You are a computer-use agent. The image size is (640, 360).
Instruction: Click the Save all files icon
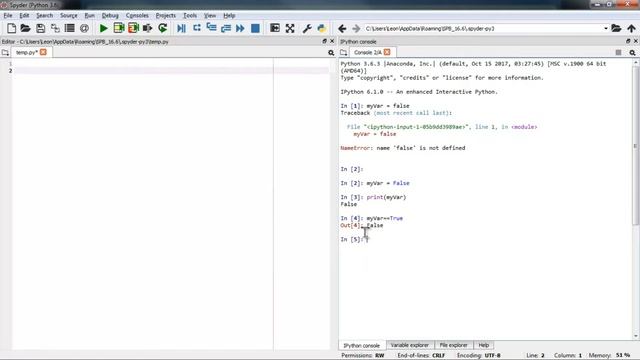click(x=55, y=28)
